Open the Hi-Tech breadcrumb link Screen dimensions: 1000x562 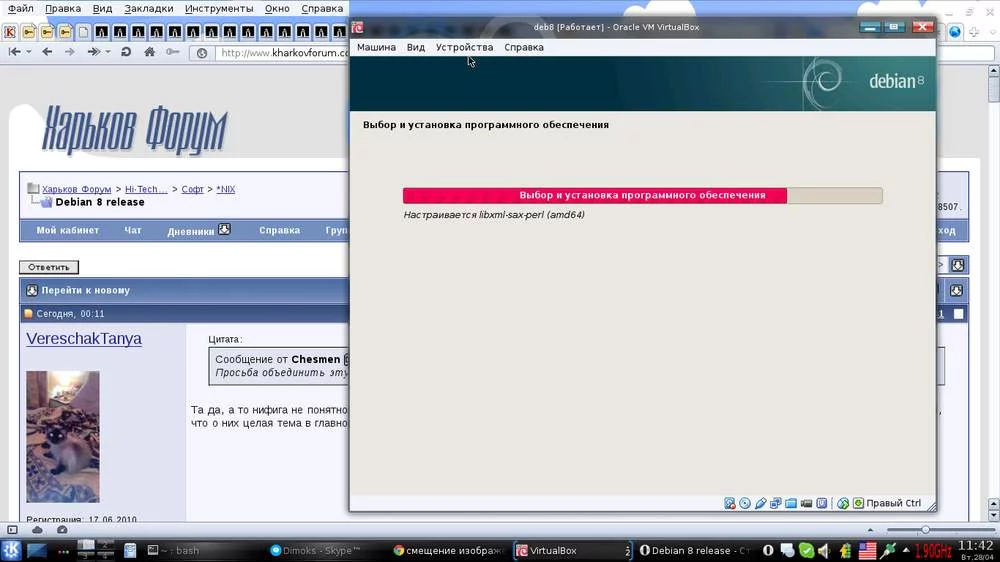(146, 189)
